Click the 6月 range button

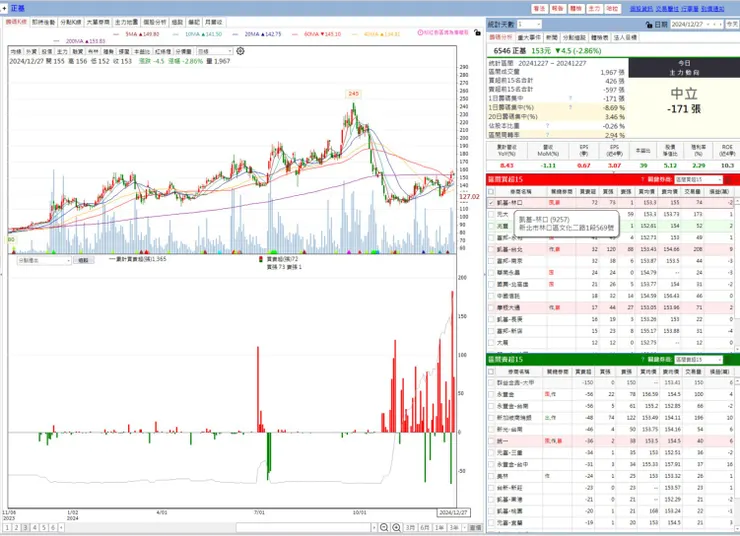point(425,528)
